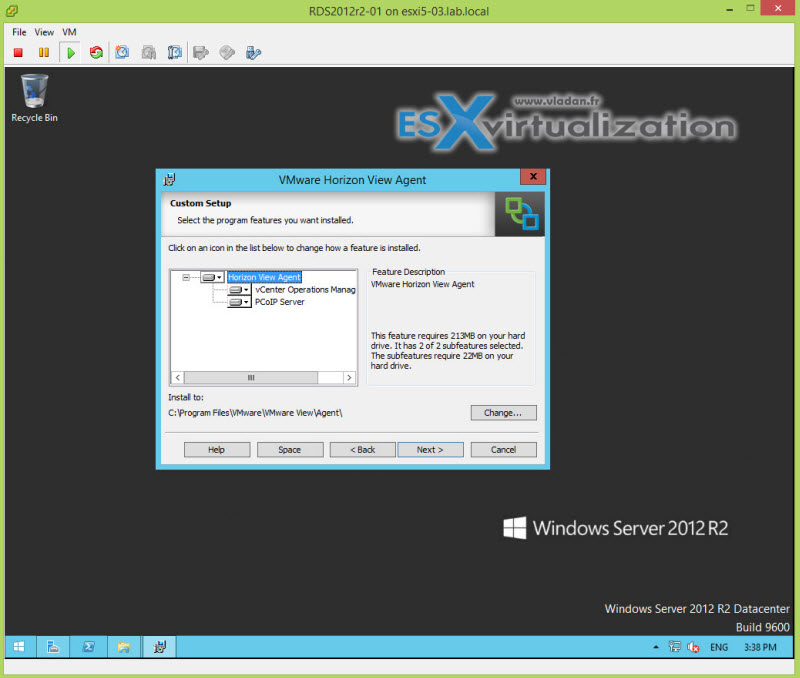Image resolution: width=800 pixels, height=678 pixels.
Task: Click the feature list left scroll arrow
Action: point(178,378)
